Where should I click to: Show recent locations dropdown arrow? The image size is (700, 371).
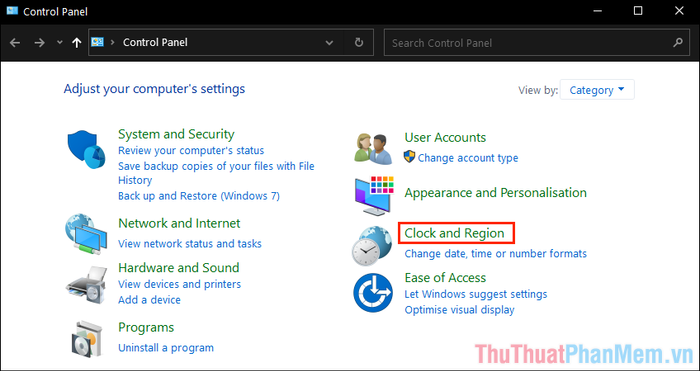click(x=60, y=42)
